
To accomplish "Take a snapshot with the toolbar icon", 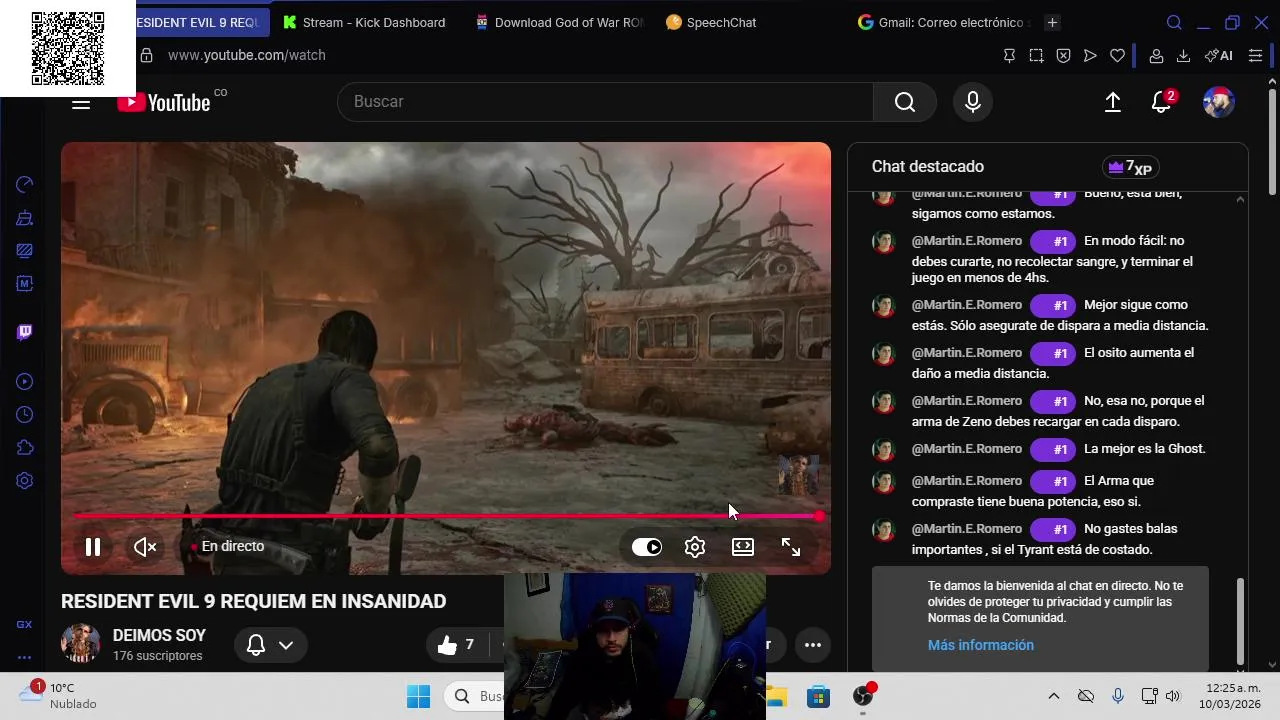I will pyautogui.click(x=1036, y=56).
